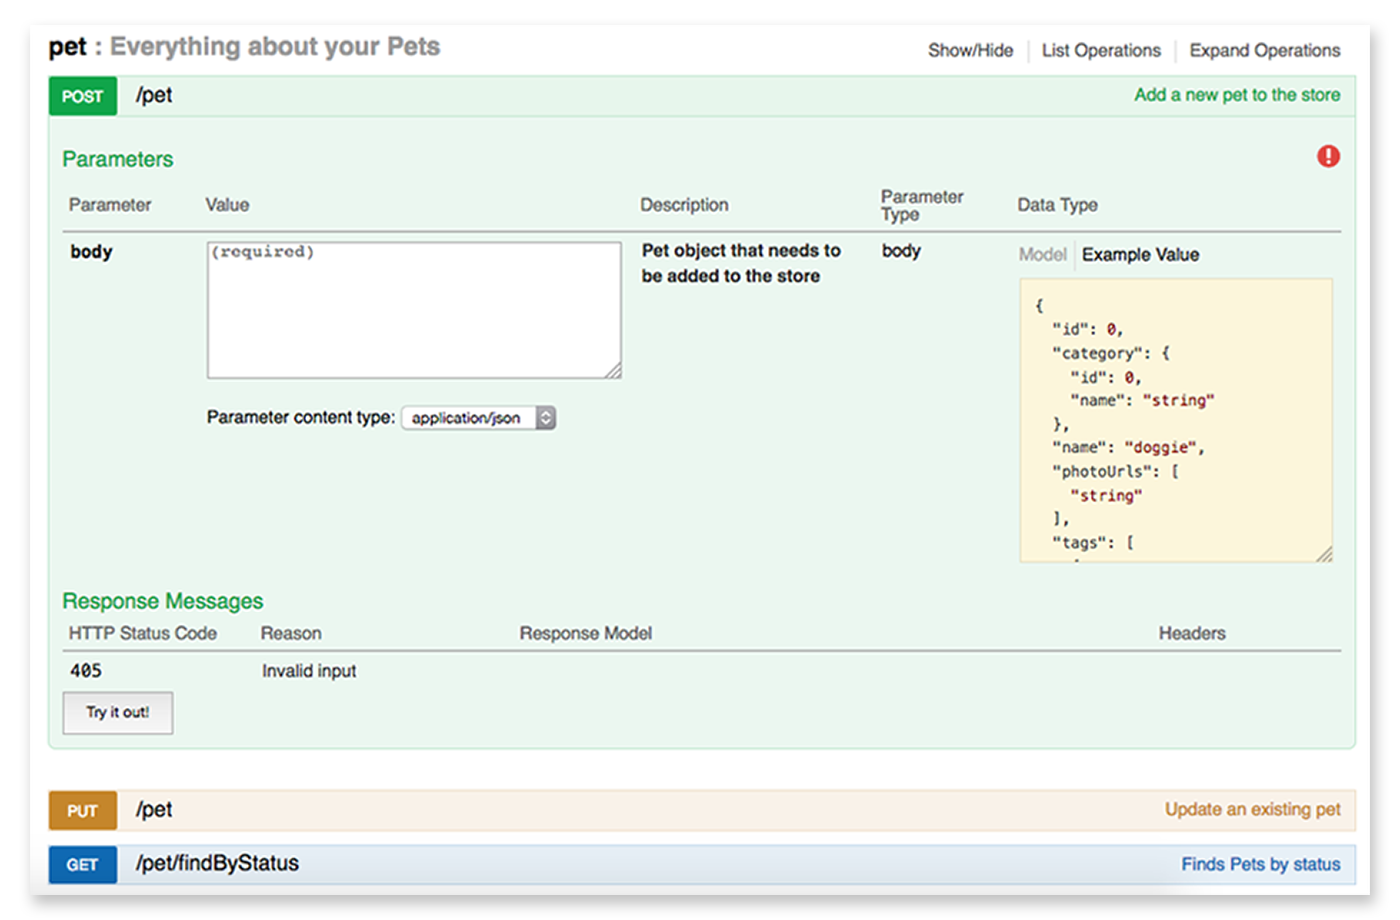1400x920 pixels.
Task: Select the Example Value tab
Action: pos(1140,254)
